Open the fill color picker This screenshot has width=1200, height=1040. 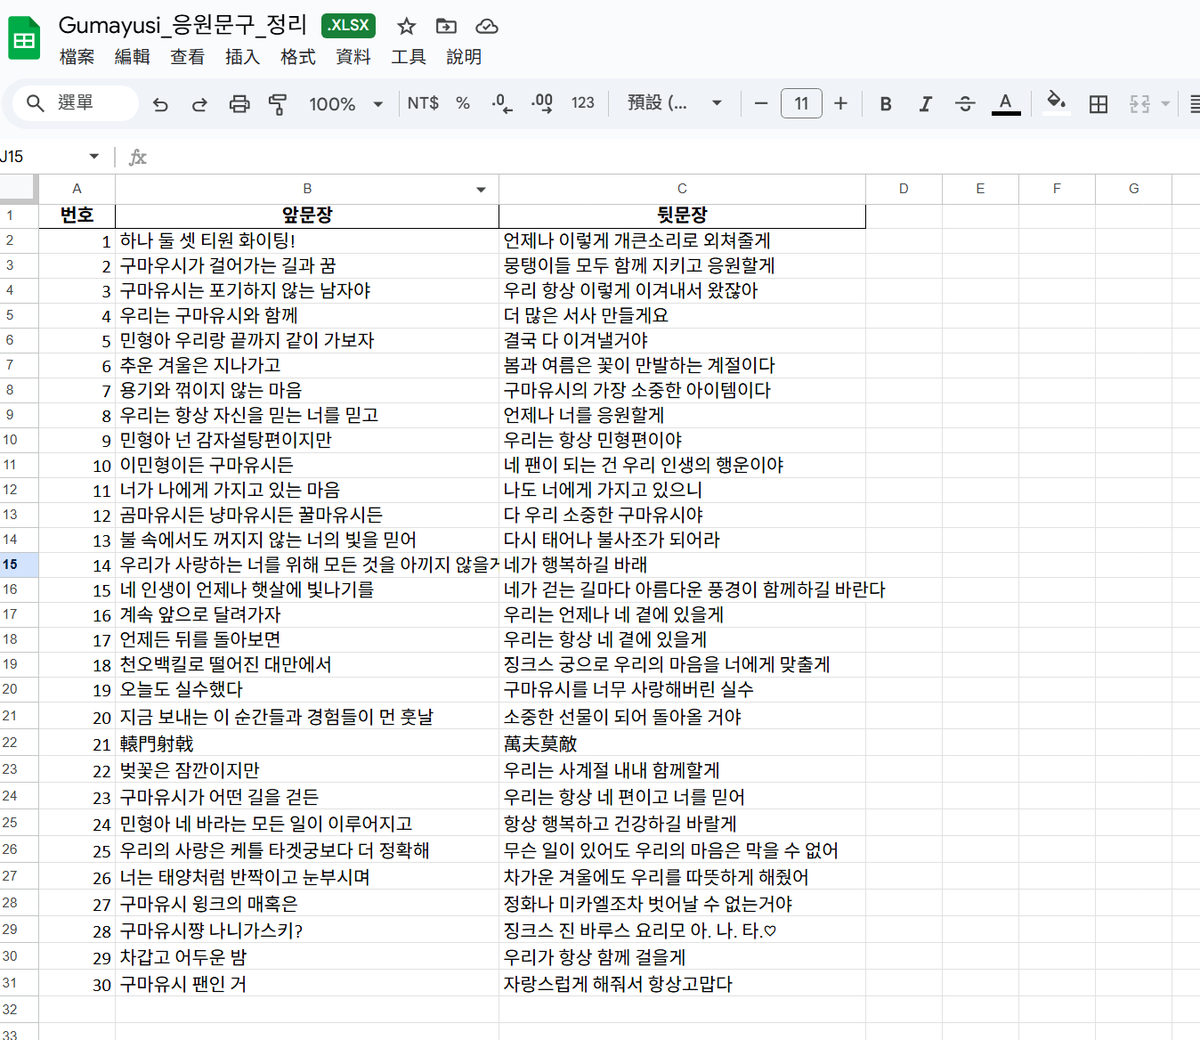pos(1057,103)
